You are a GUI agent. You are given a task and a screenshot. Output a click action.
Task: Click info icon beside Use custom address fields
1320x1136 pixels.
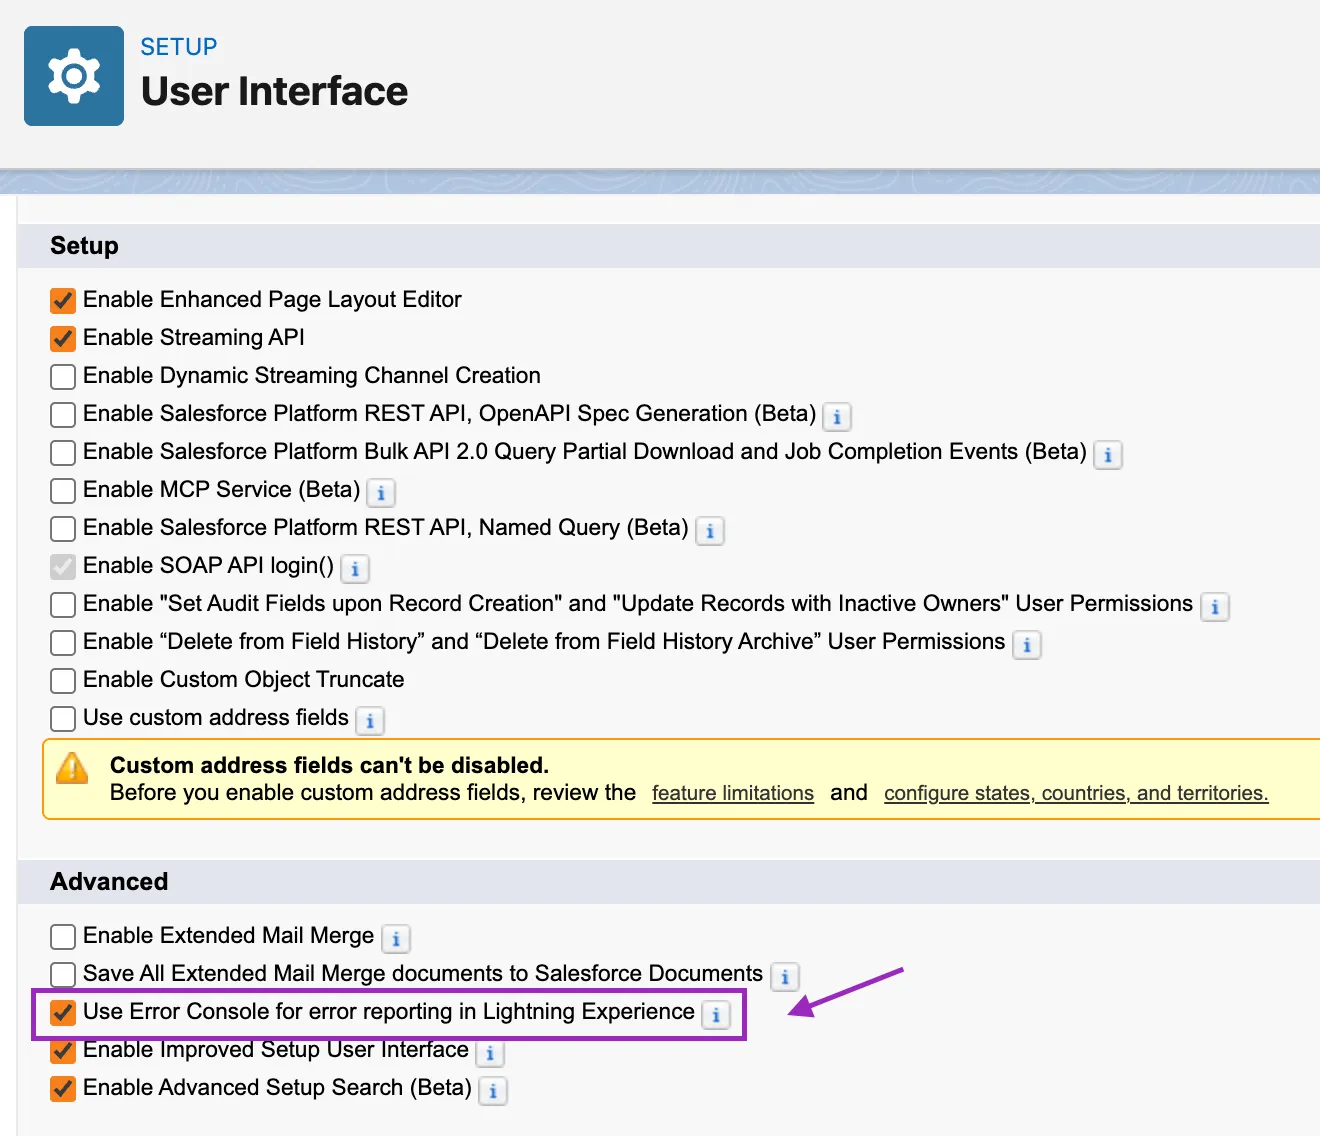(x=370, y=720)
